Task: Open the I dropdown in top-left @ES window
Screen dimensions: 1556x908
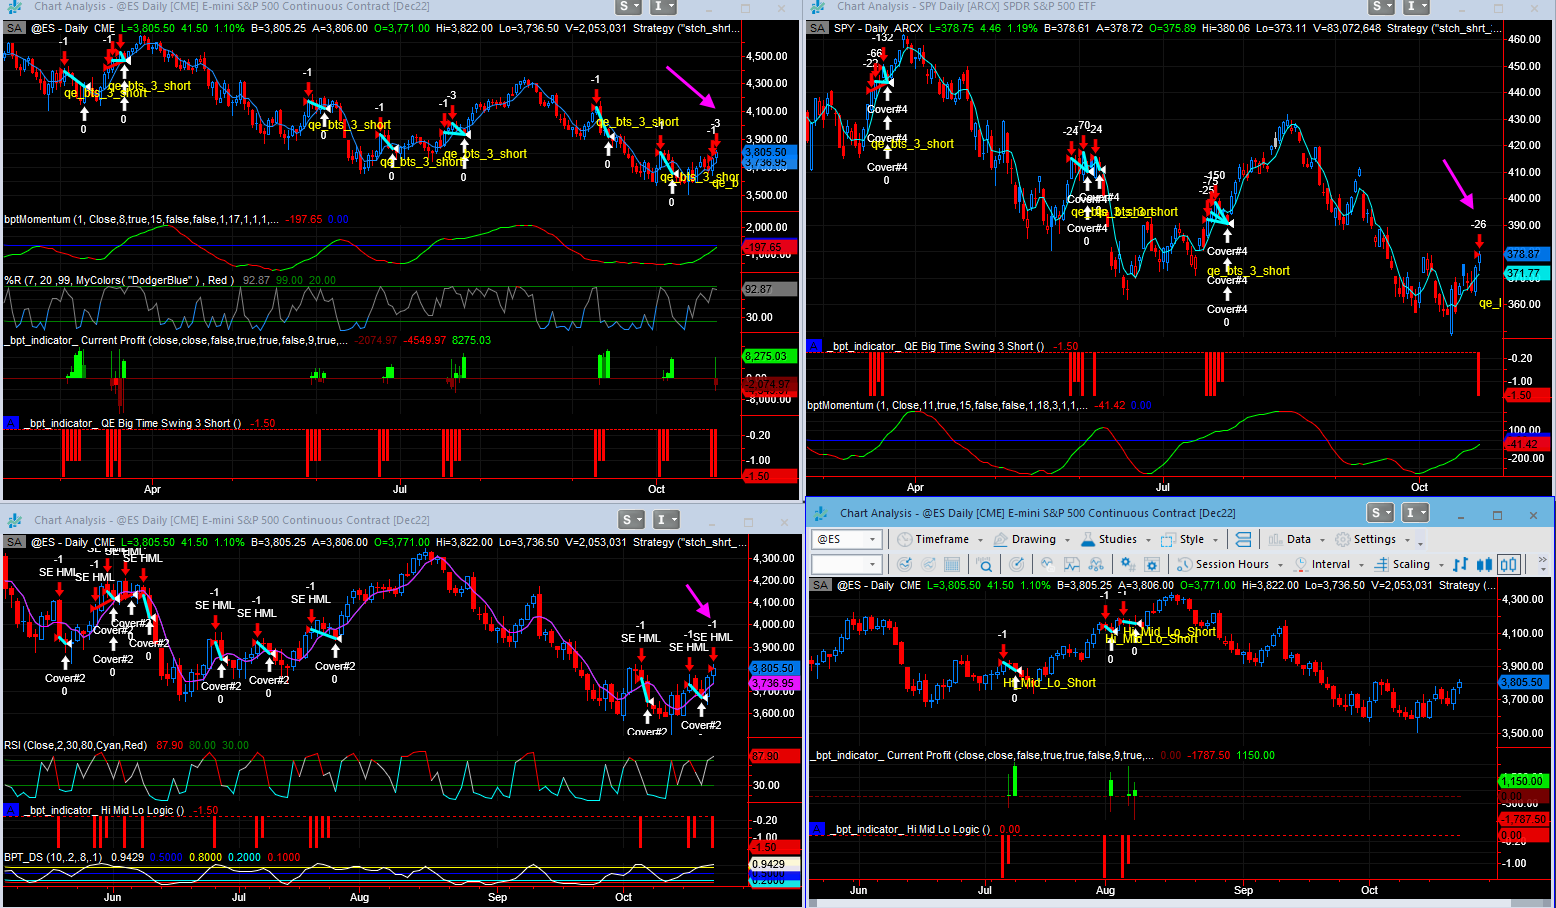Action: pyautogui.click(x=664, y=7)
